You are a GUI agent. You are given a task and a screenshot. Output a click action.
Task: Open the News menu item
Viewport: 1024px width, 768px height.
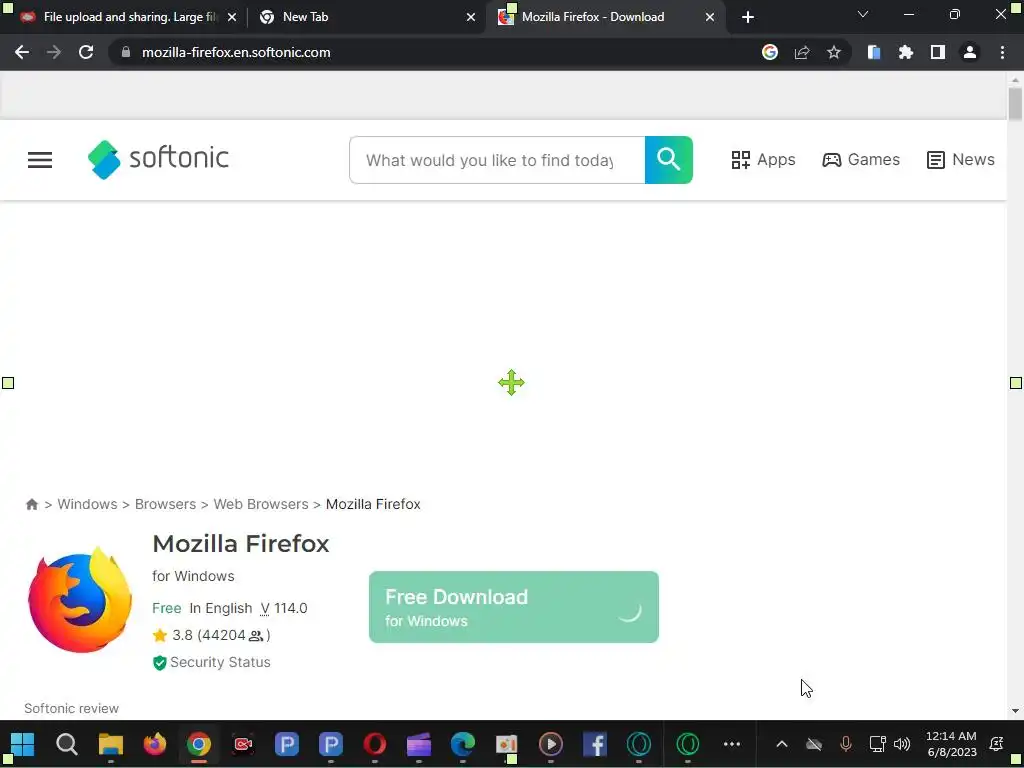click(x=961, y=160)
